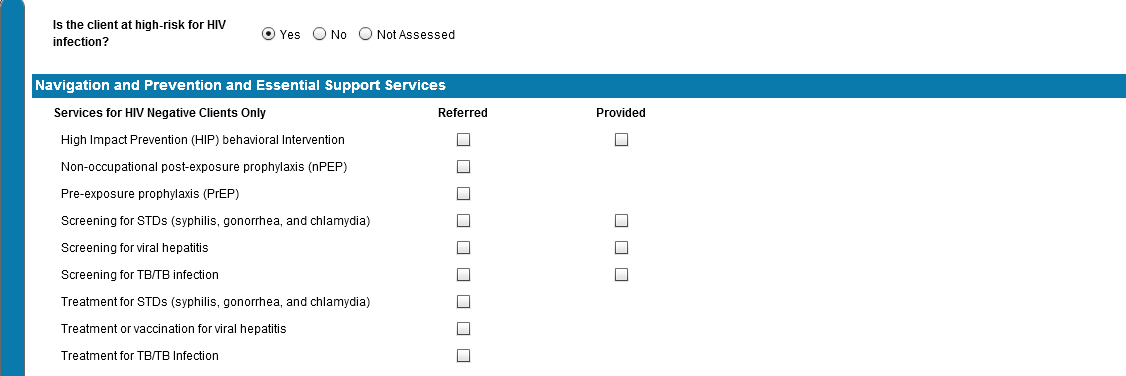
Task: Check Referred for HIP behavioral Intervention
Action: pyautogui.click(x=463, y=140)
